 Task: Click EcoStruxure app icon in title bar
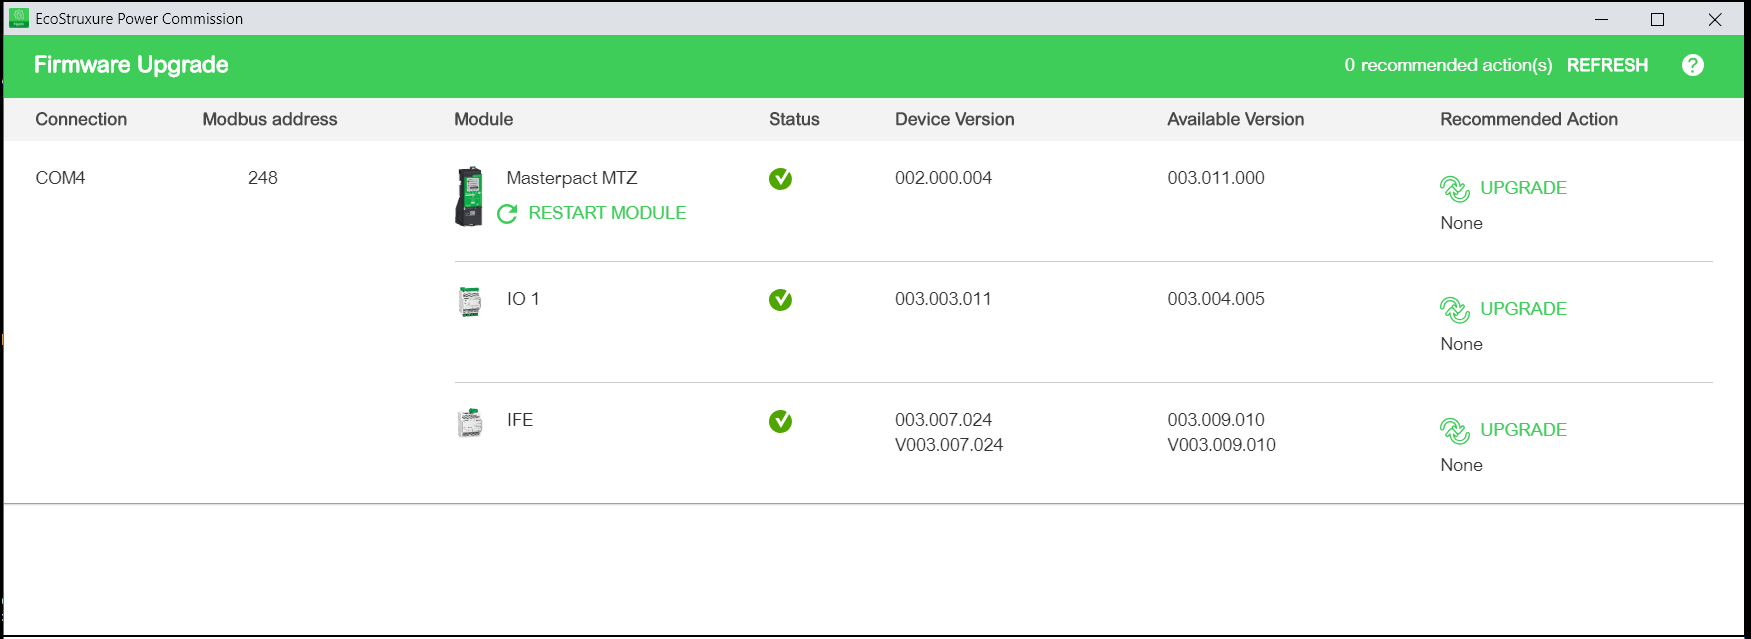pos(18,18)
